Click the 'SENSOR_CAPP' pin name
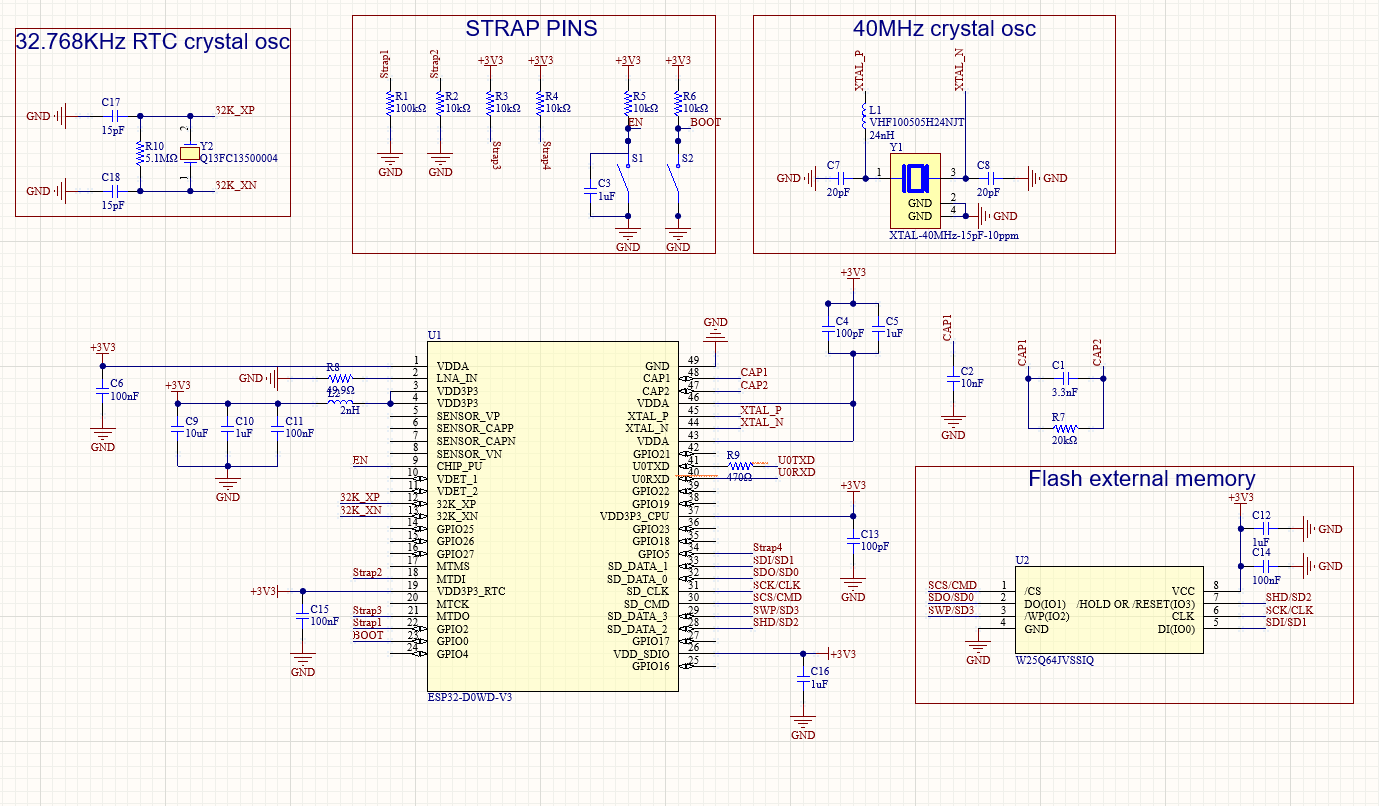 476,428
